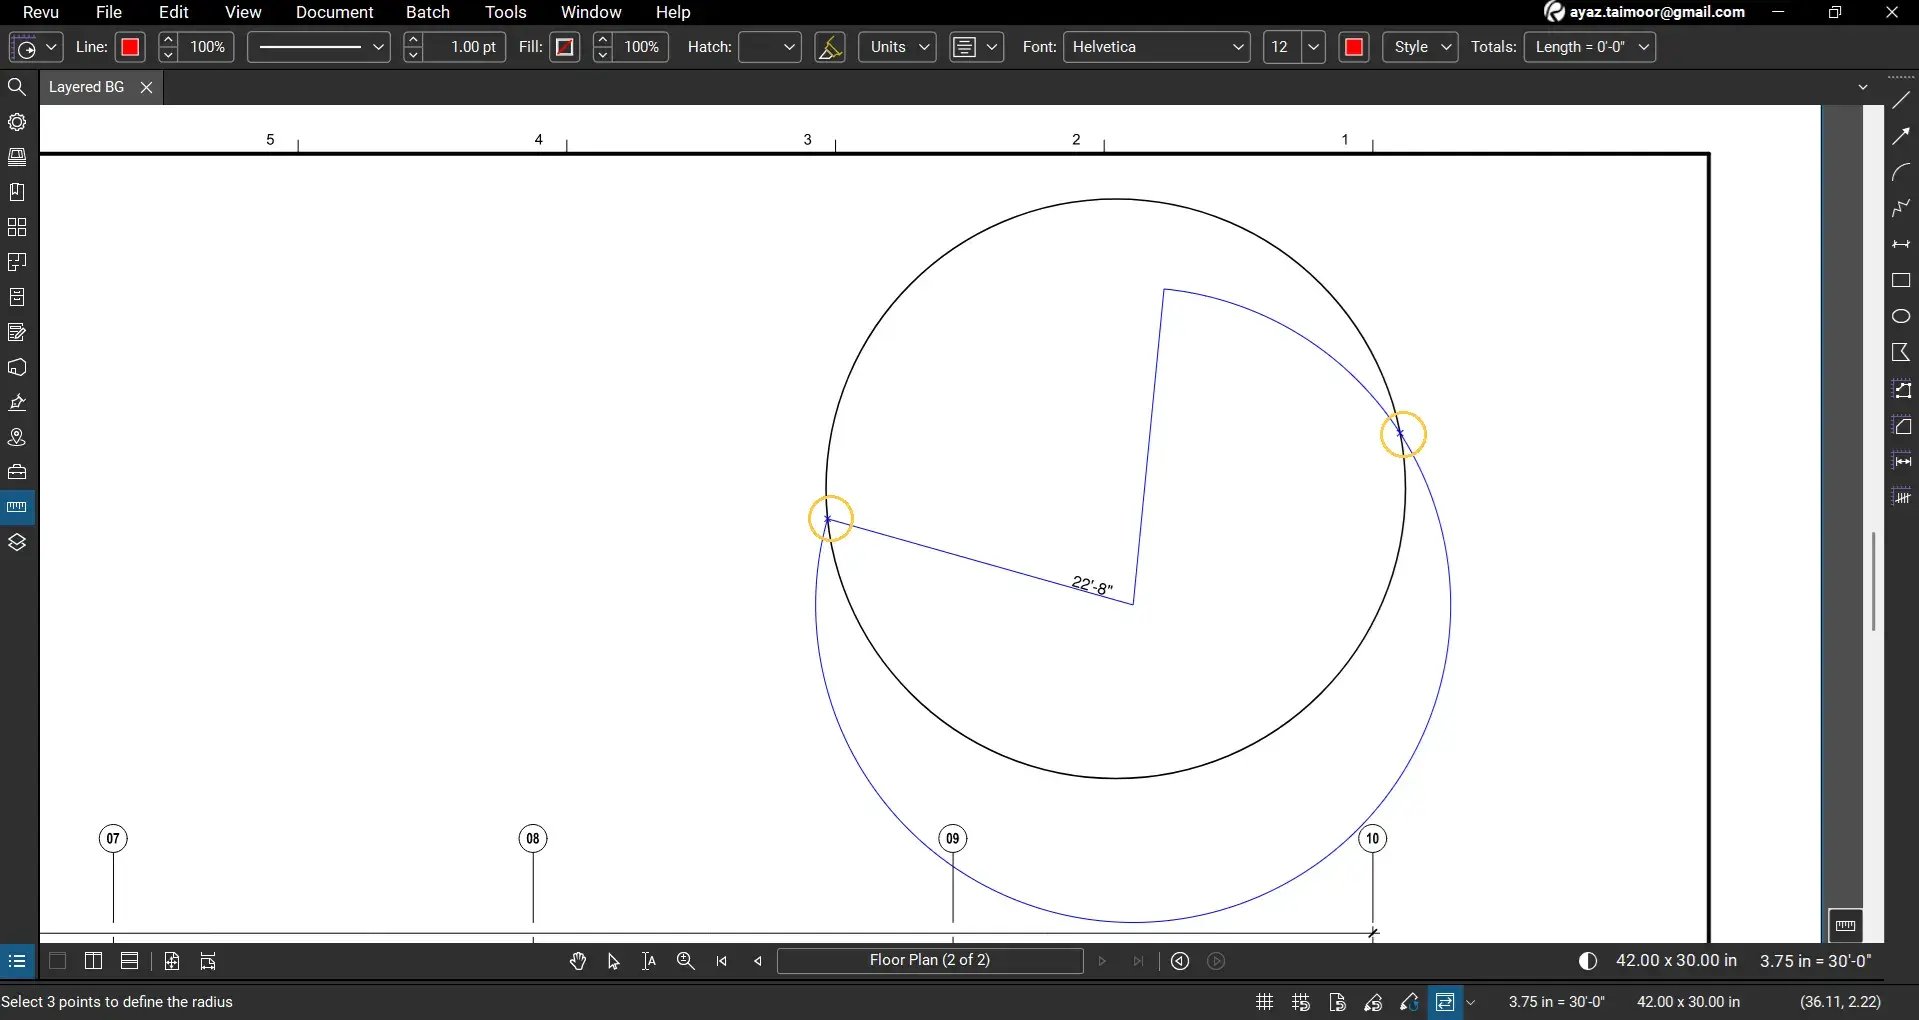This screenshot has height=1020, width=1919.
Task: Open the Markups List panel
Action: (17, 331)
